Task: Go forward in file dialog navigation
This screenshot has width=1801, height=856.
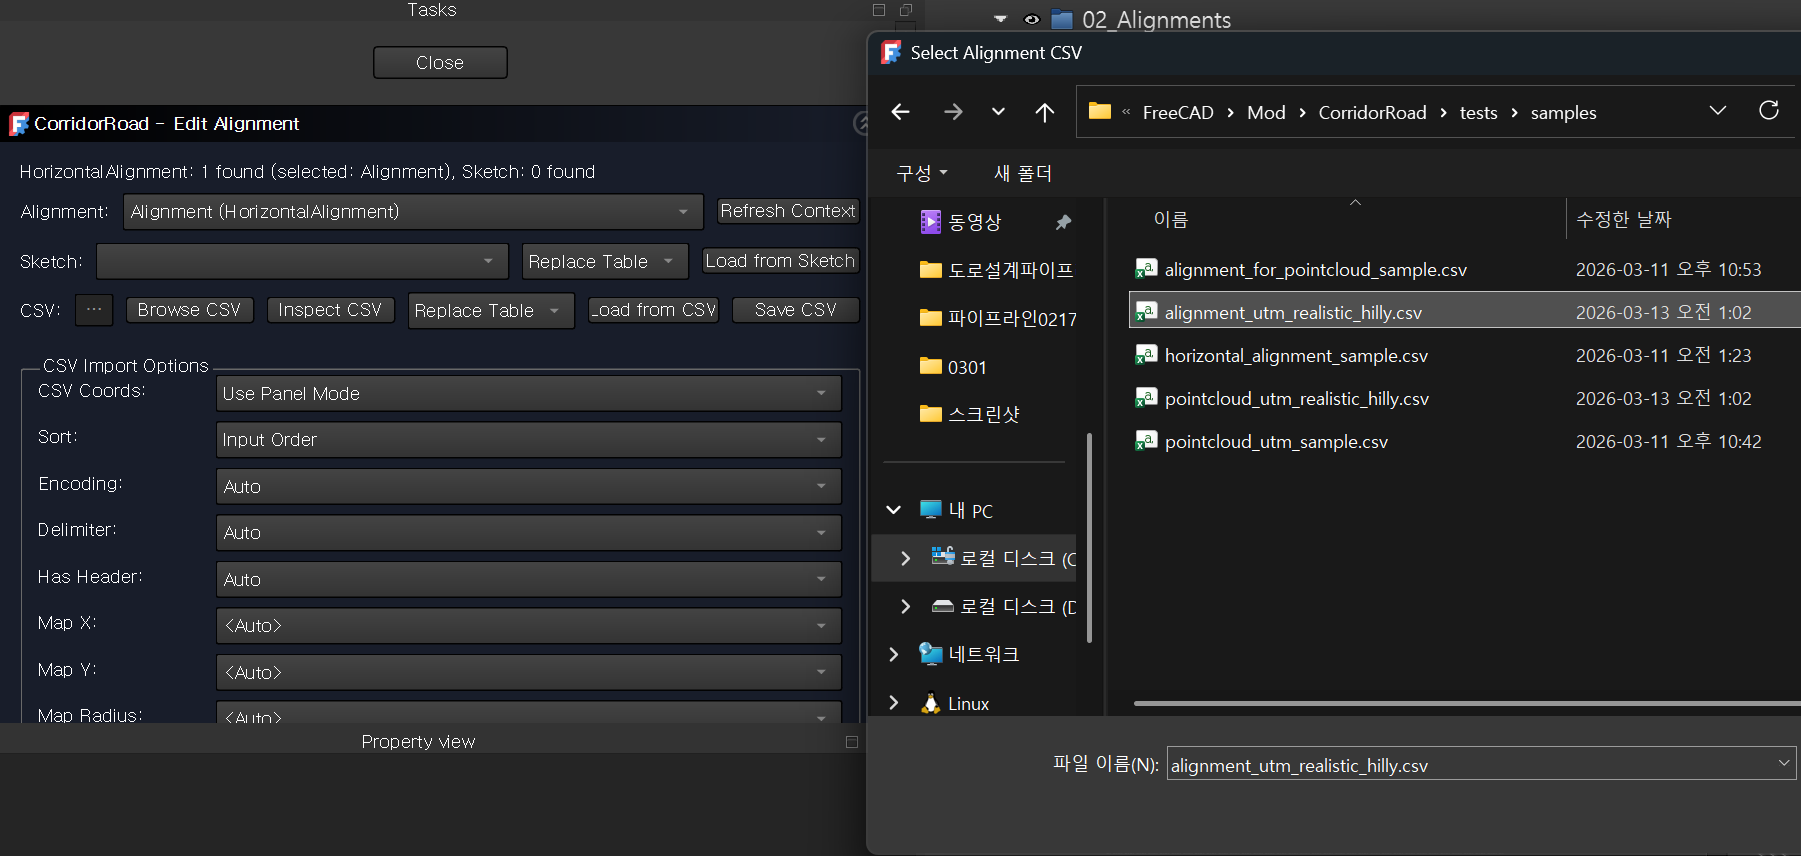Action: click(953, 112)
